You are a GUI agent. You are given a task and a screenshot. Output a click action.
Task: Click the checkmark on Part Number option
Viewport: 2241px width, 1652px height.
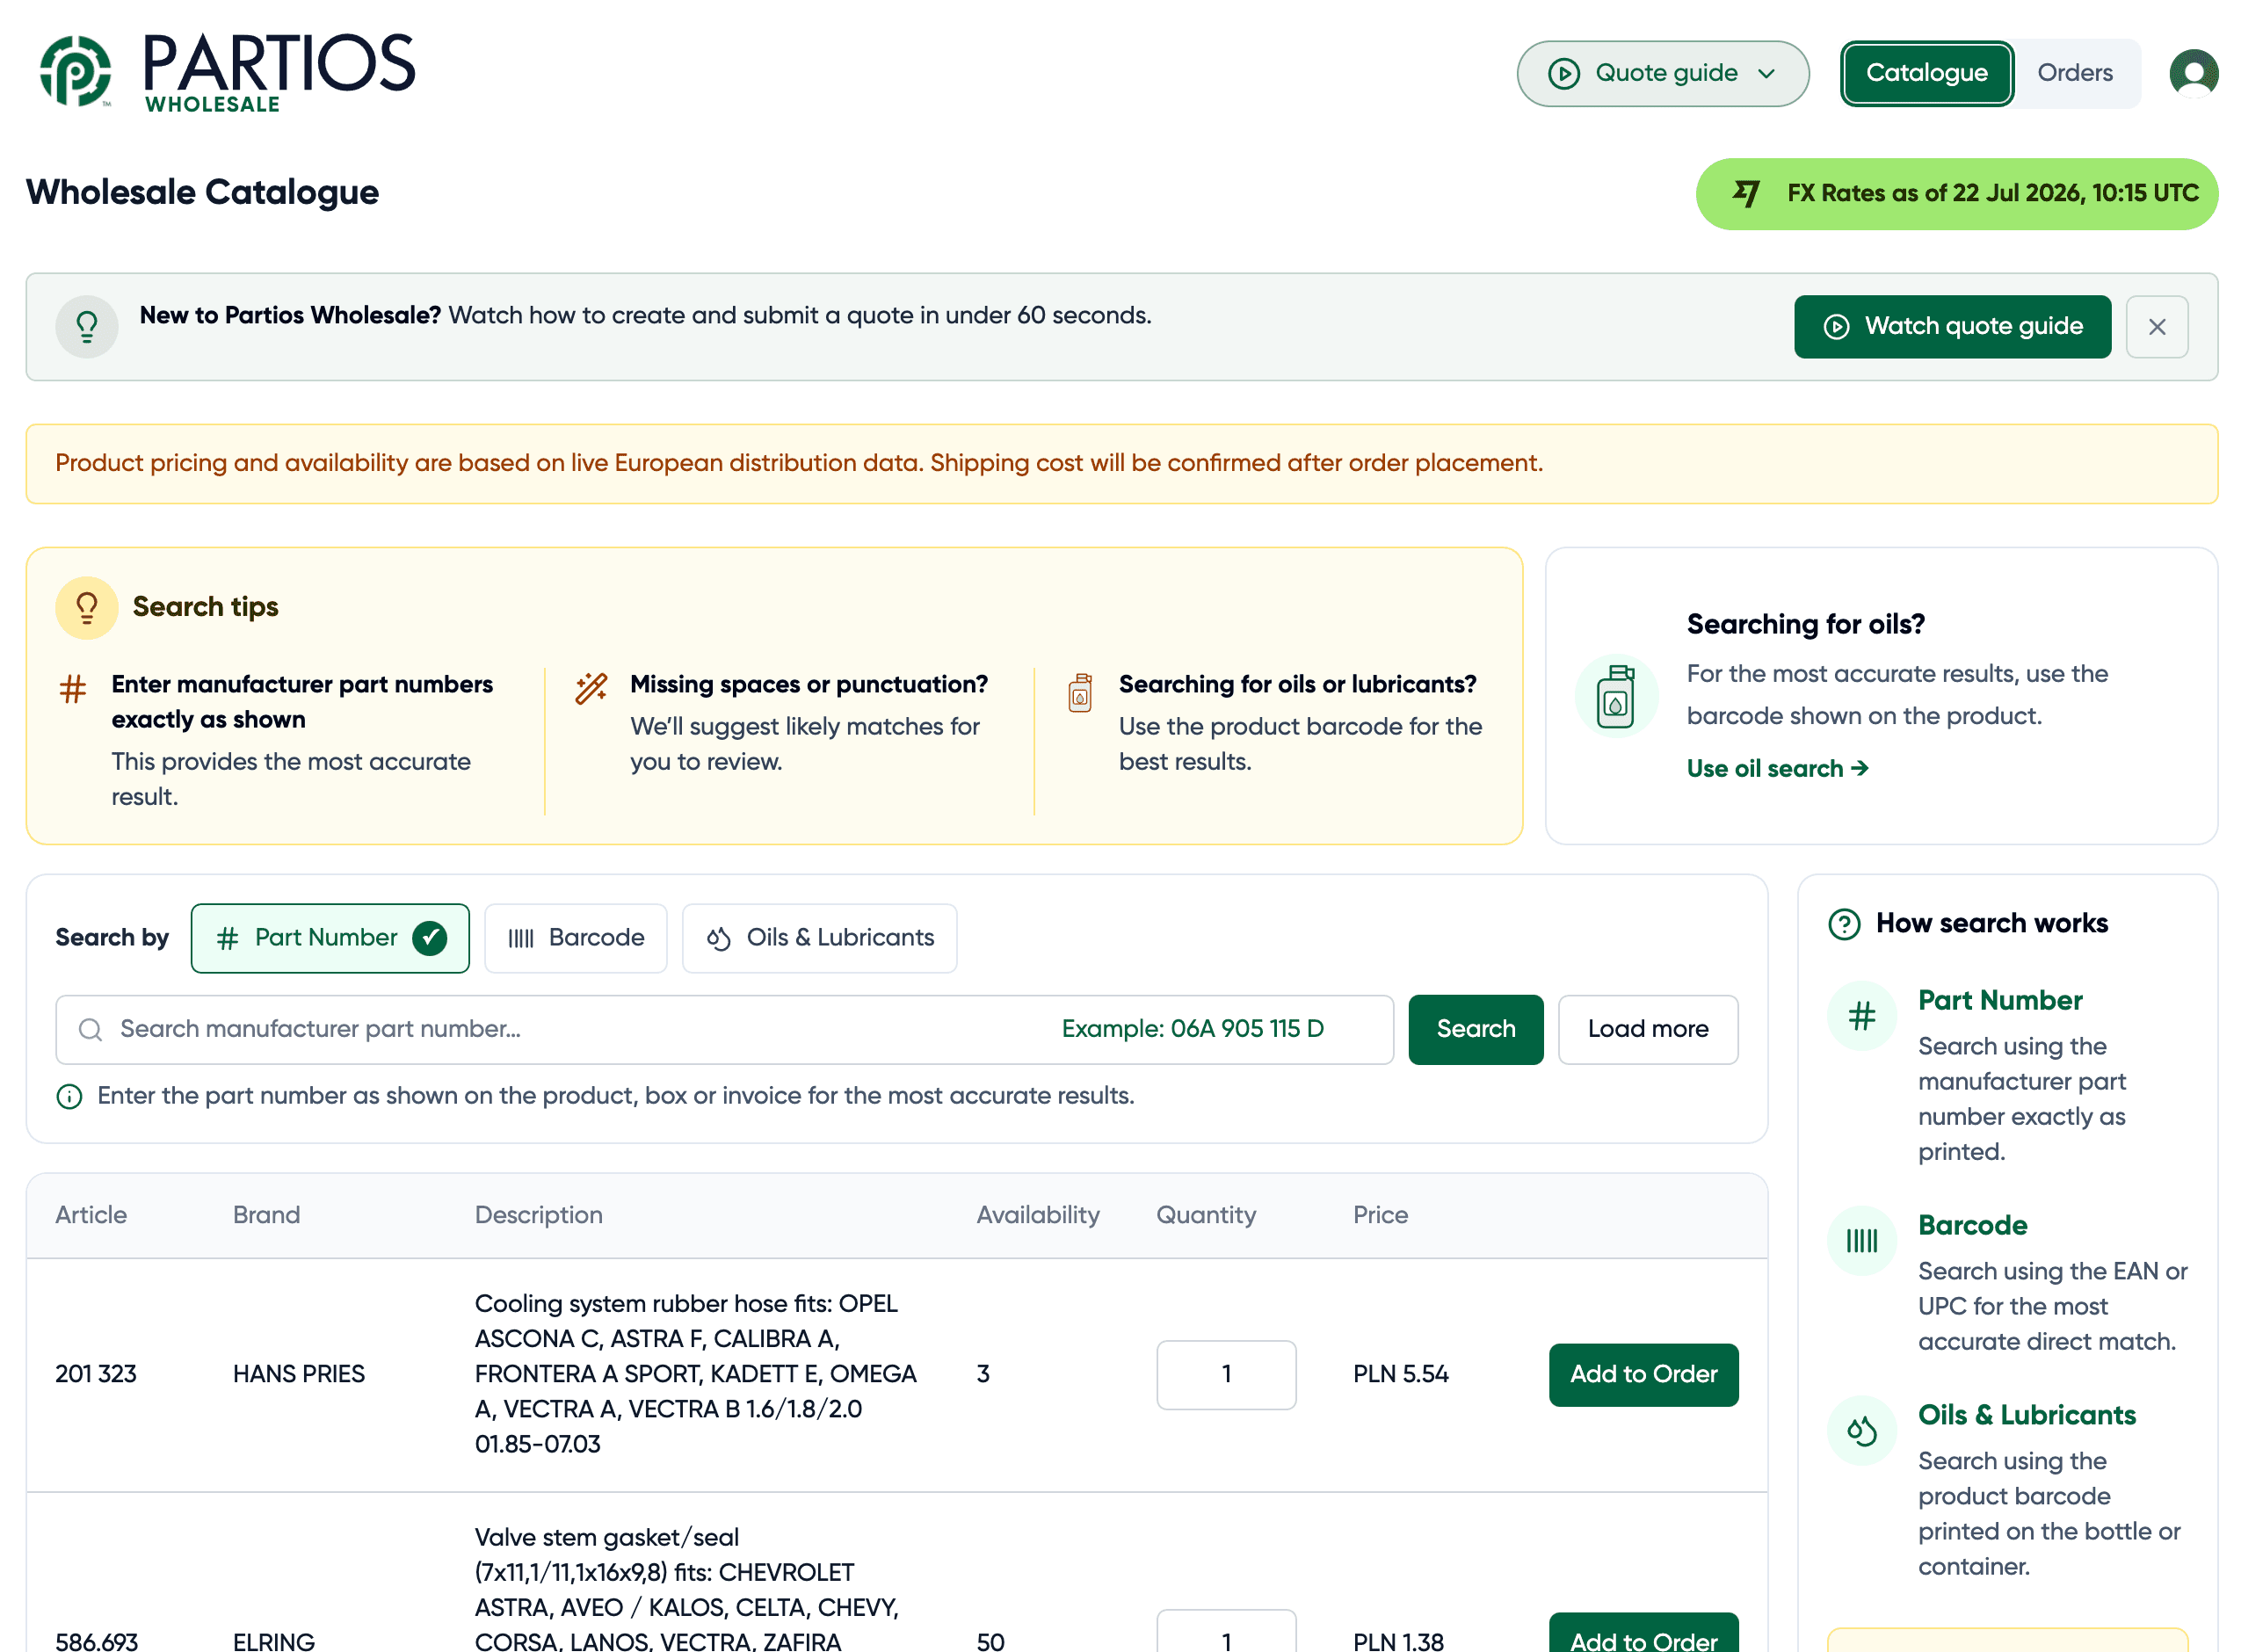point(430,937)
